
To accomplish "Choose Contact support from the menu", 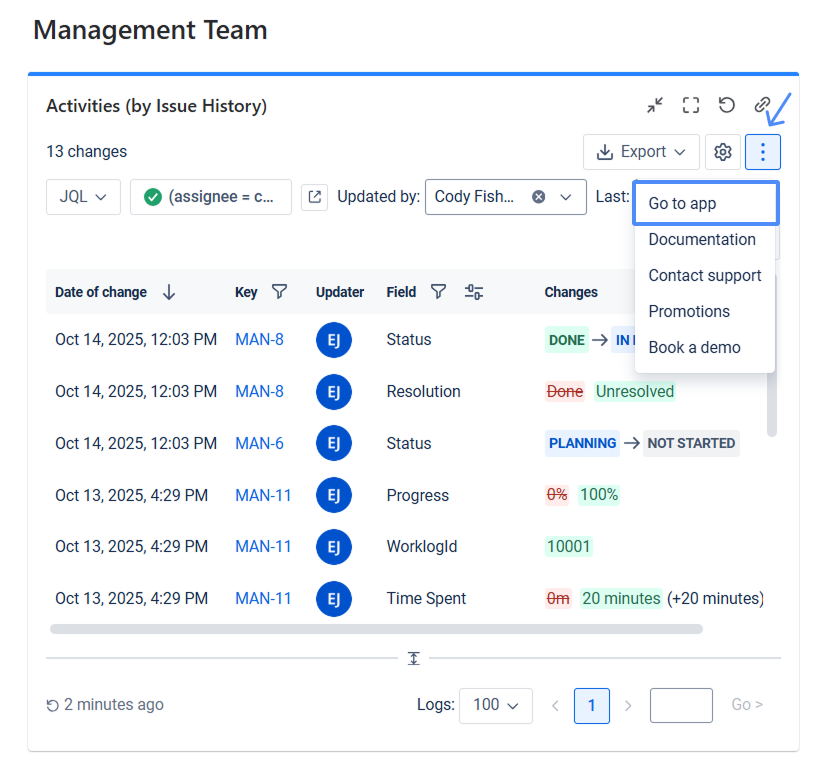I will [x=705, y=275].
